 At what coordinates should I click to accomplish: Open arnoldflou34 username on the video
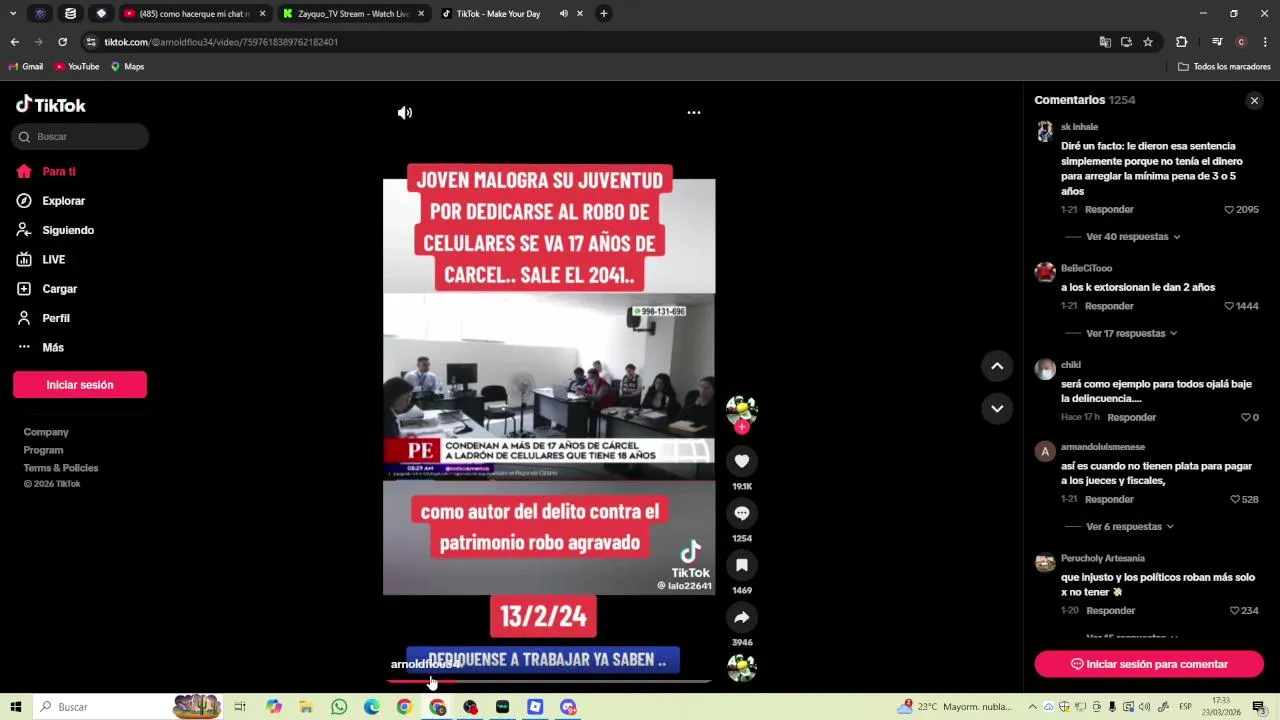[426, 664]
